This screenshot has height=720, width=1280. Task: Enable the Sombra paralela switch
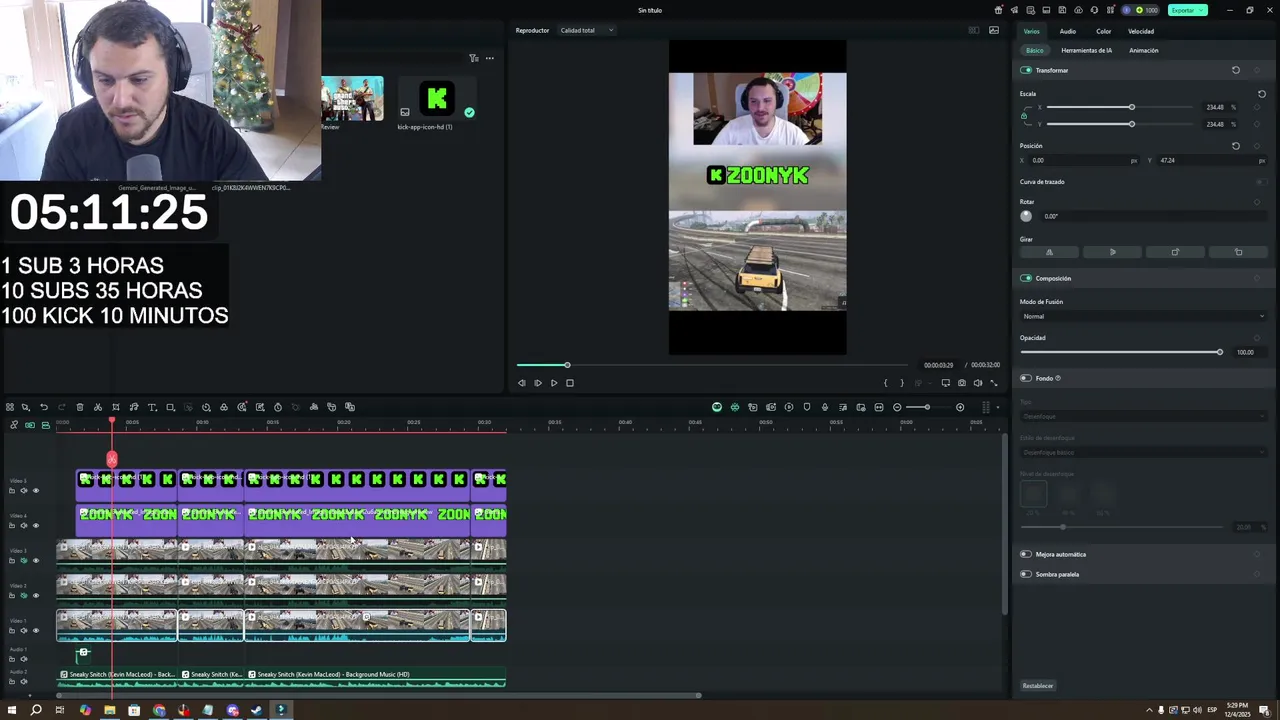click(x=1026, y=574)
